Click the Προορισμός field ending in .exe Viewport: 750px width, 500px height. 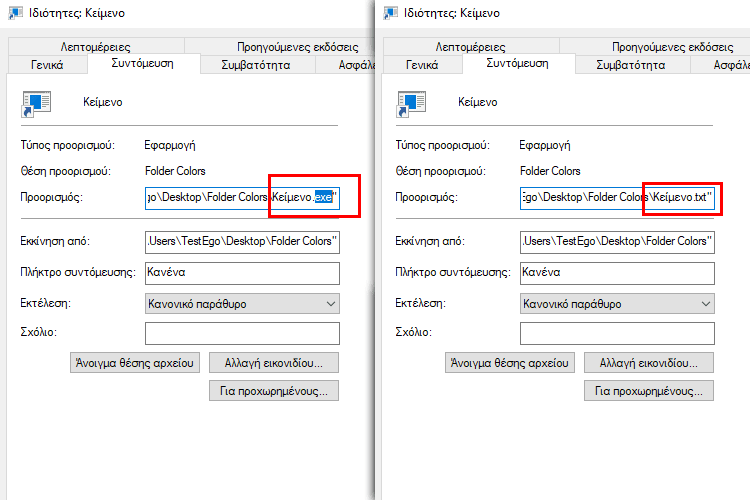(x=242, y=198)
